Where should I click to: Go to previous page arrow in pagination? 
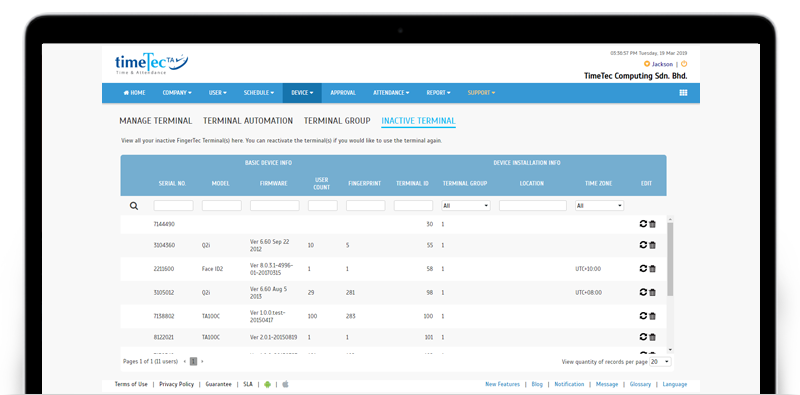[185, 361]
